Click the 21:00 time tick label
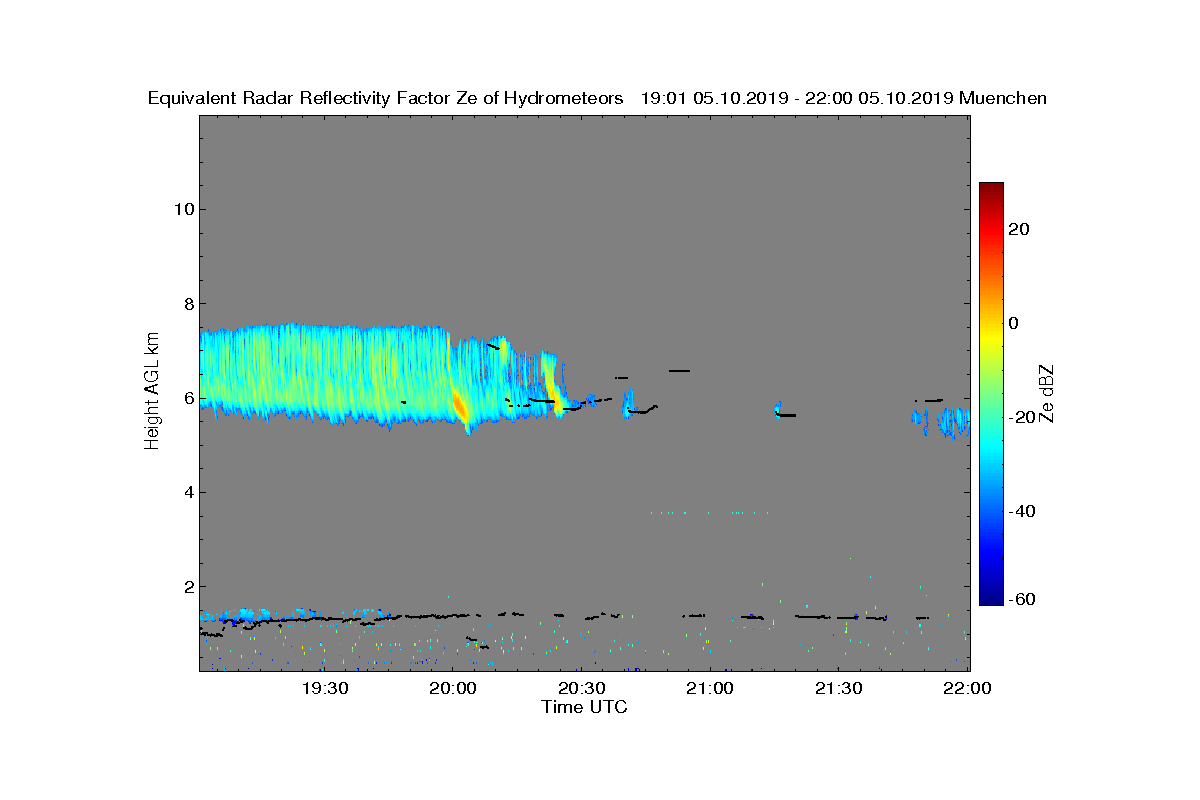Image resolution: width=1200 pixels, height=800 pixels. click(x=710, y=688)
